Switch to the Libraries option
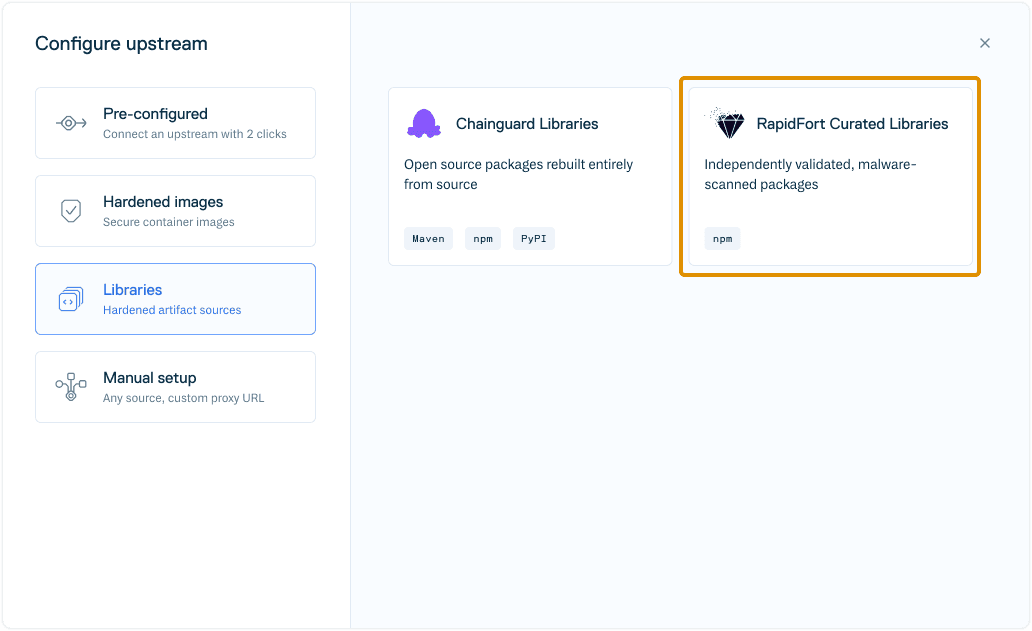The height and width of the screenshot is (631, 1032). pos(175,299)
